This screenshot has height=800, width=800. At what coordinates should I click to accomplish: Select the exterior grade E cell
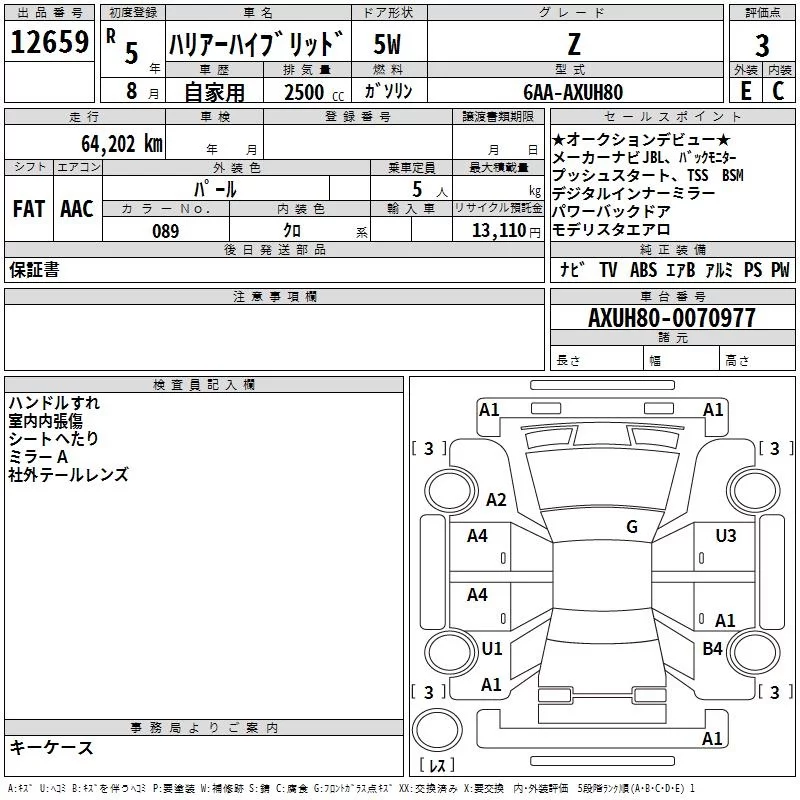point(745,91)
